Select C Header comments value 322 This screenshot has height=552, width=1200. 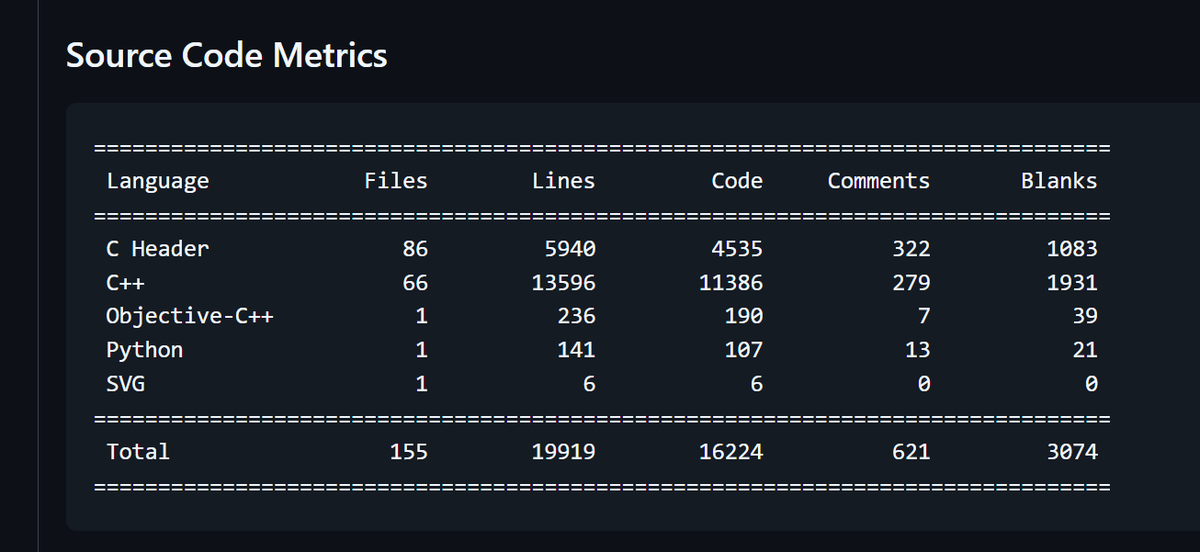click(x=911, y=249)
